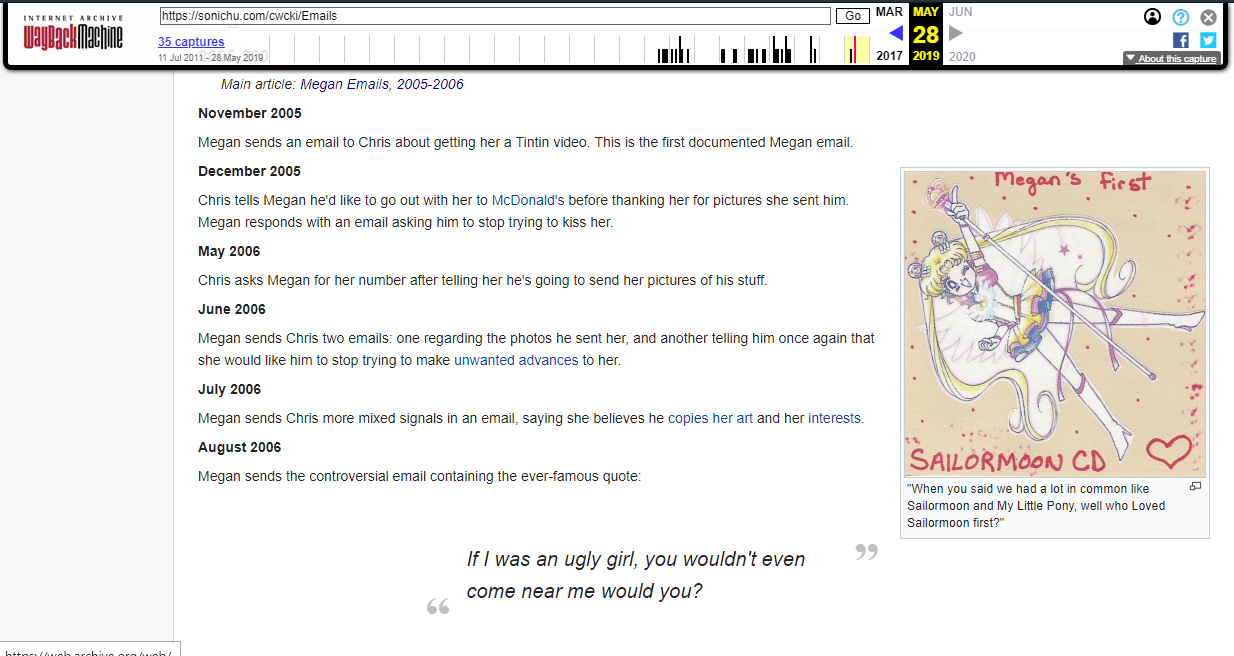Open Megan's first Sailormoon CD thumbnail
The height and width of the screenshot is (656, 1234).
tap(1055, 324)
